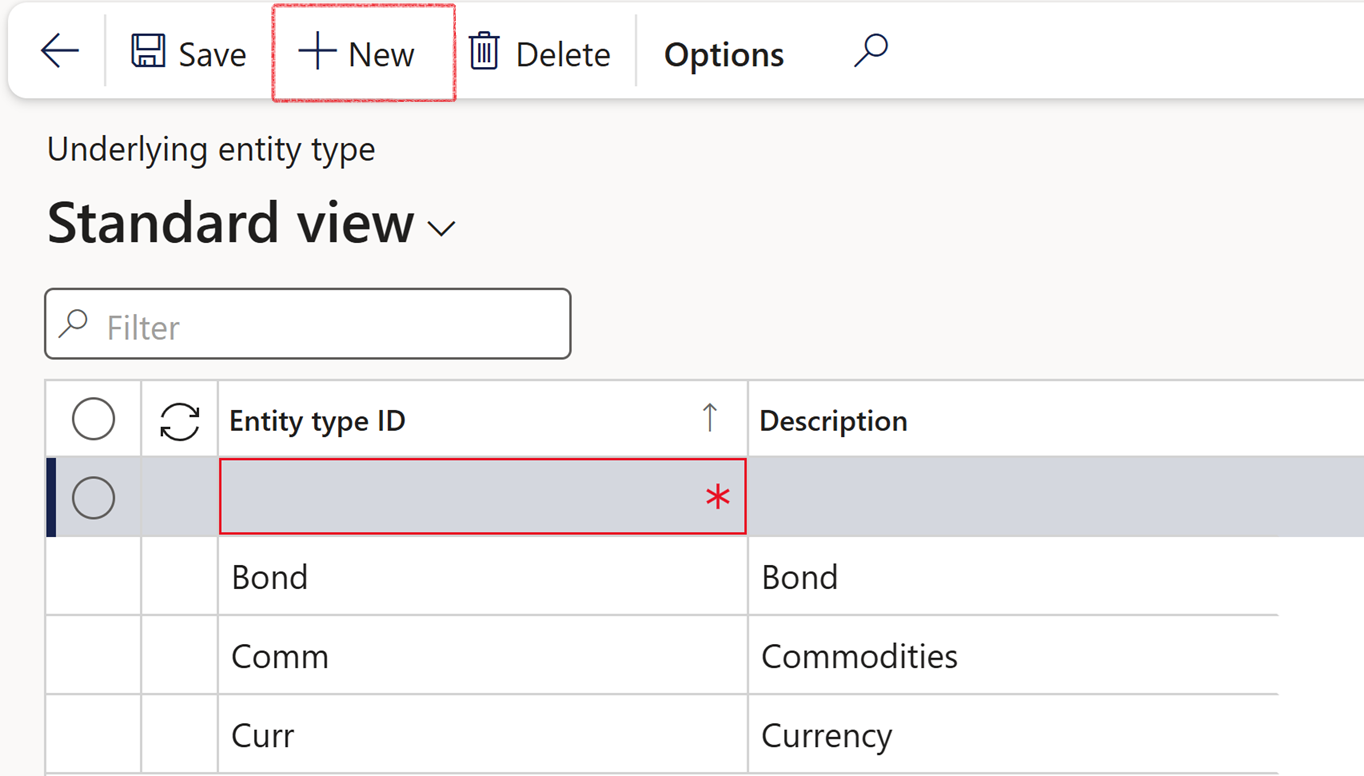Click the Description column header
The image size is (1364, 776).
833,421
